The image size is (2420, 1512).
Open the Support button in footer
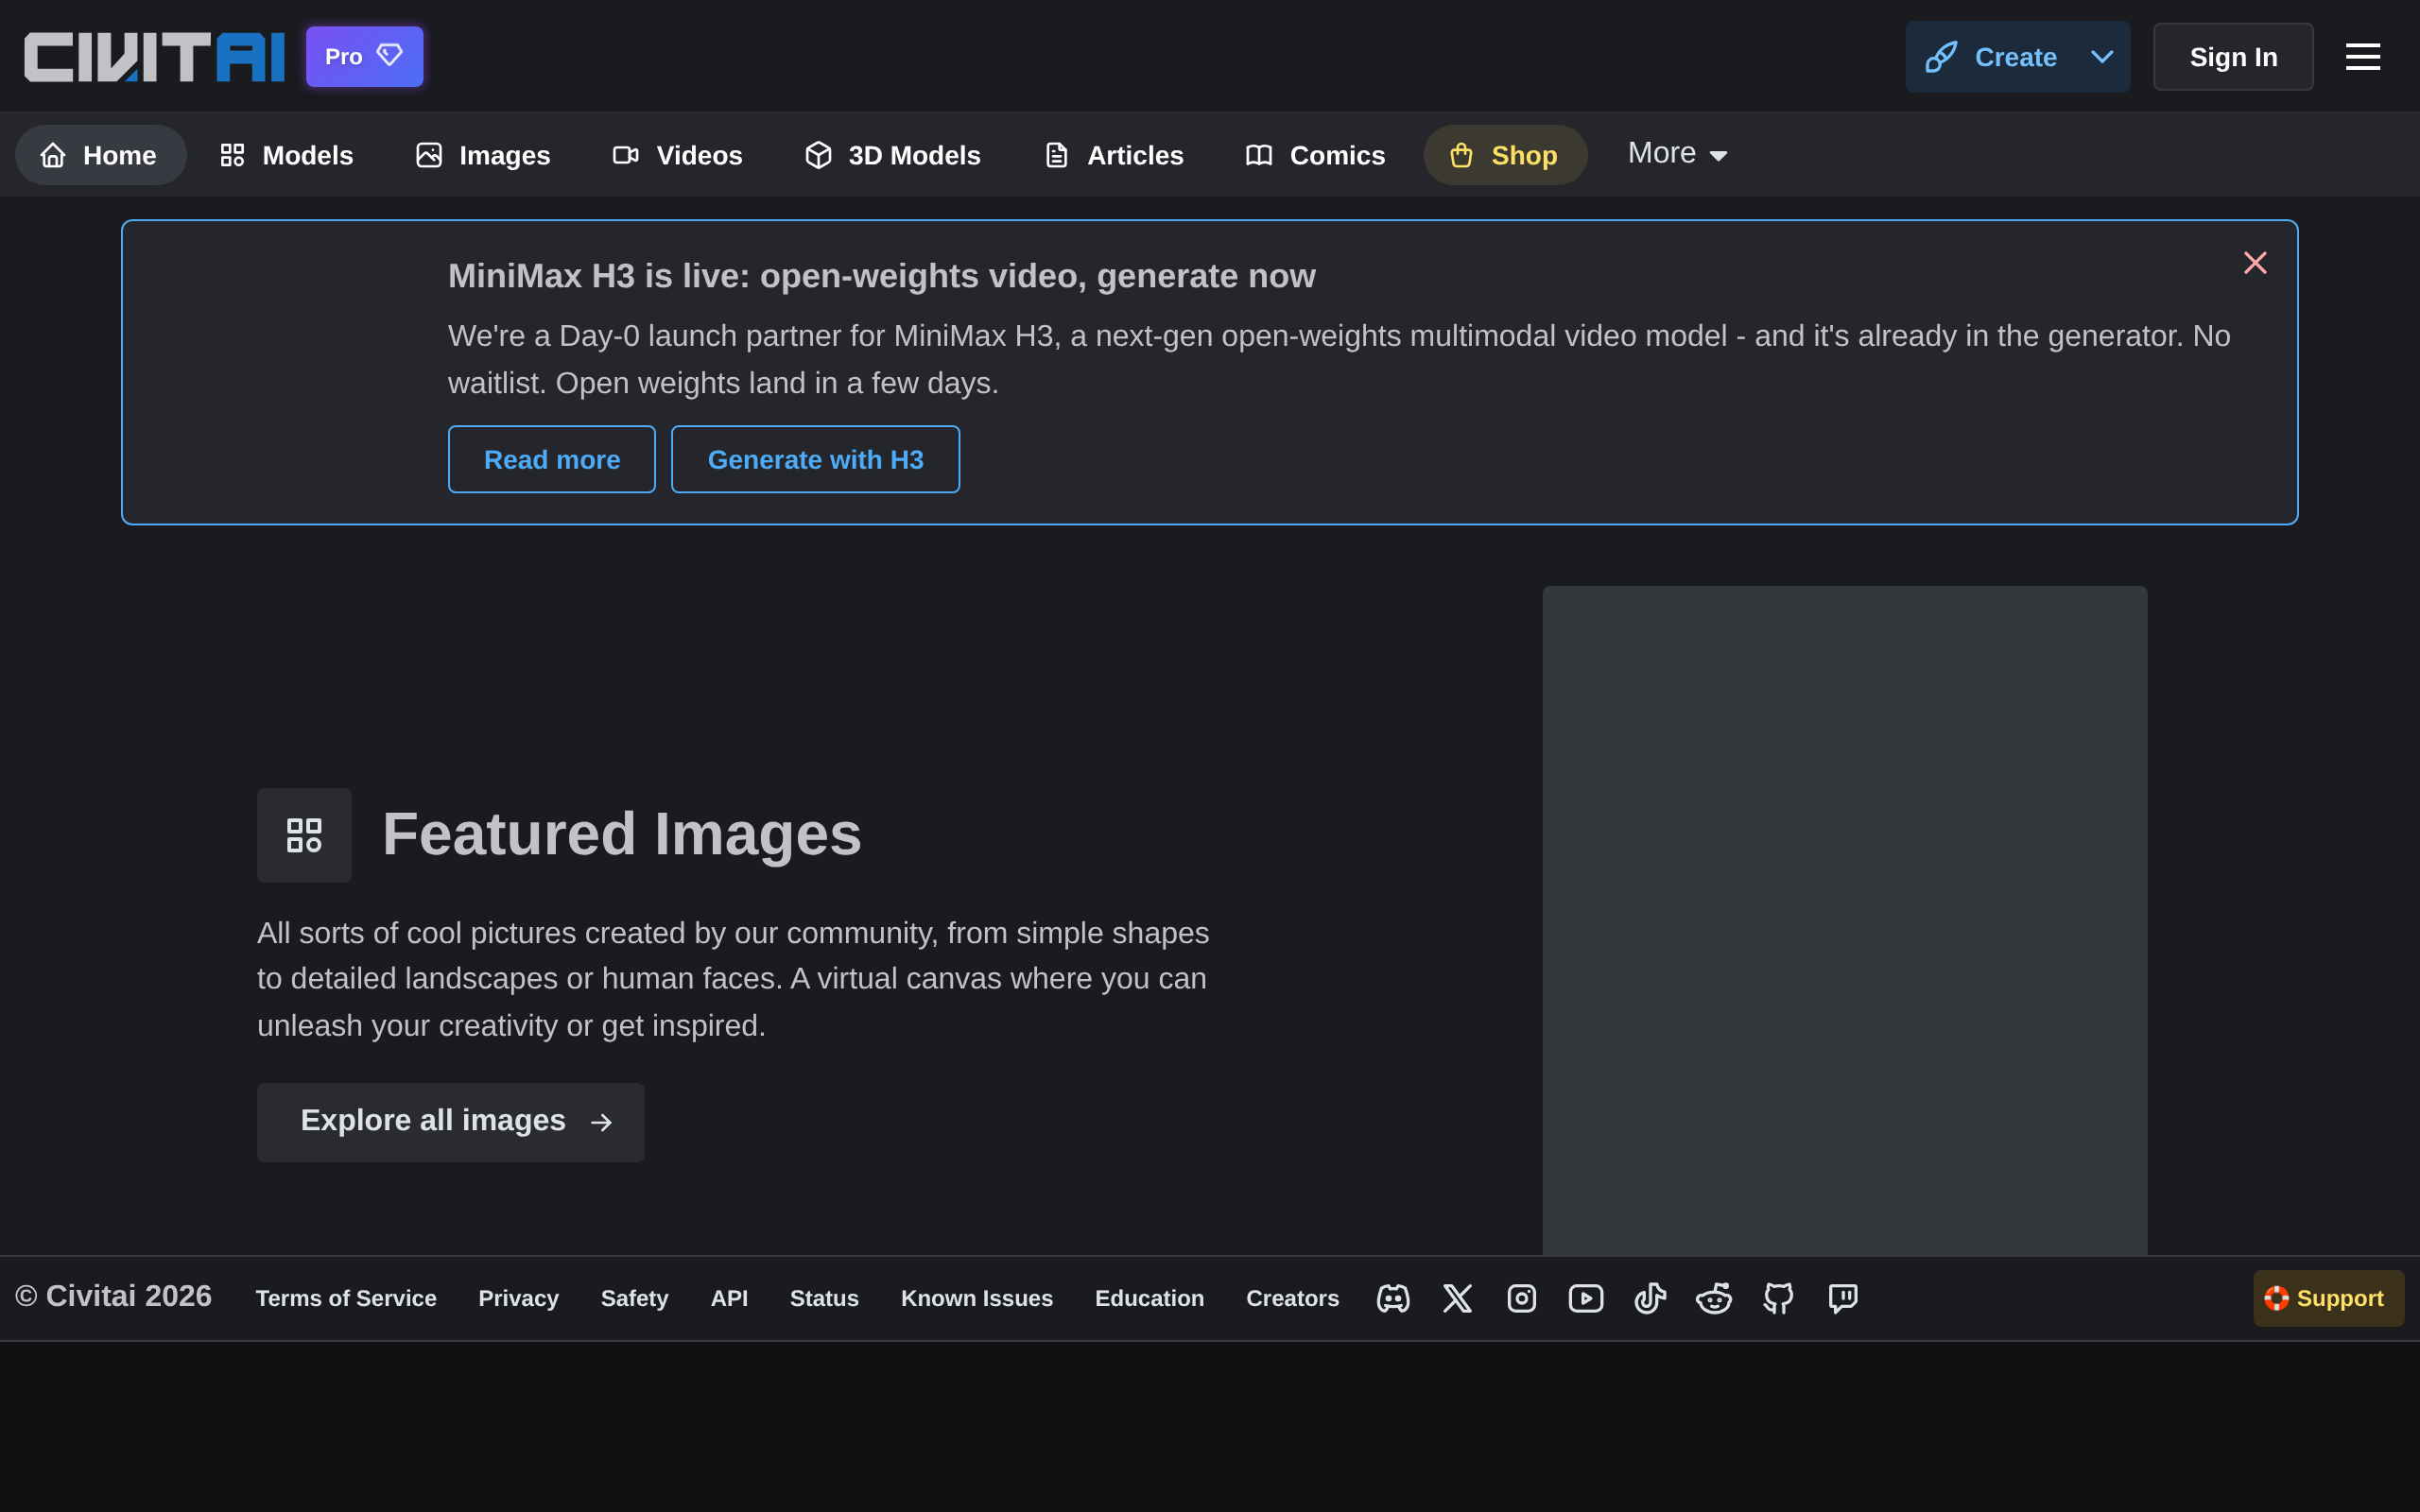tap(2328, 1298)
